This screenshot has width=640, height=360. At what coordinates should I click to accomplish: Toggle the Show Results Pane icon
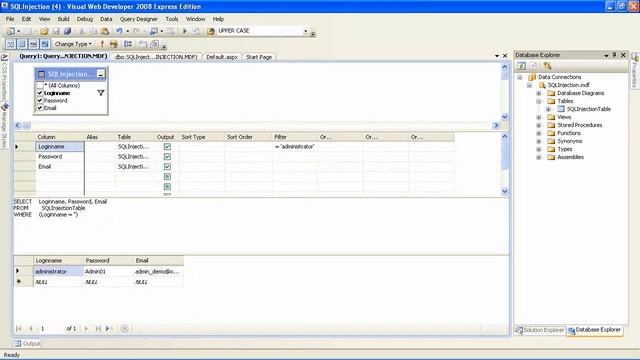[x=44, y=44]
